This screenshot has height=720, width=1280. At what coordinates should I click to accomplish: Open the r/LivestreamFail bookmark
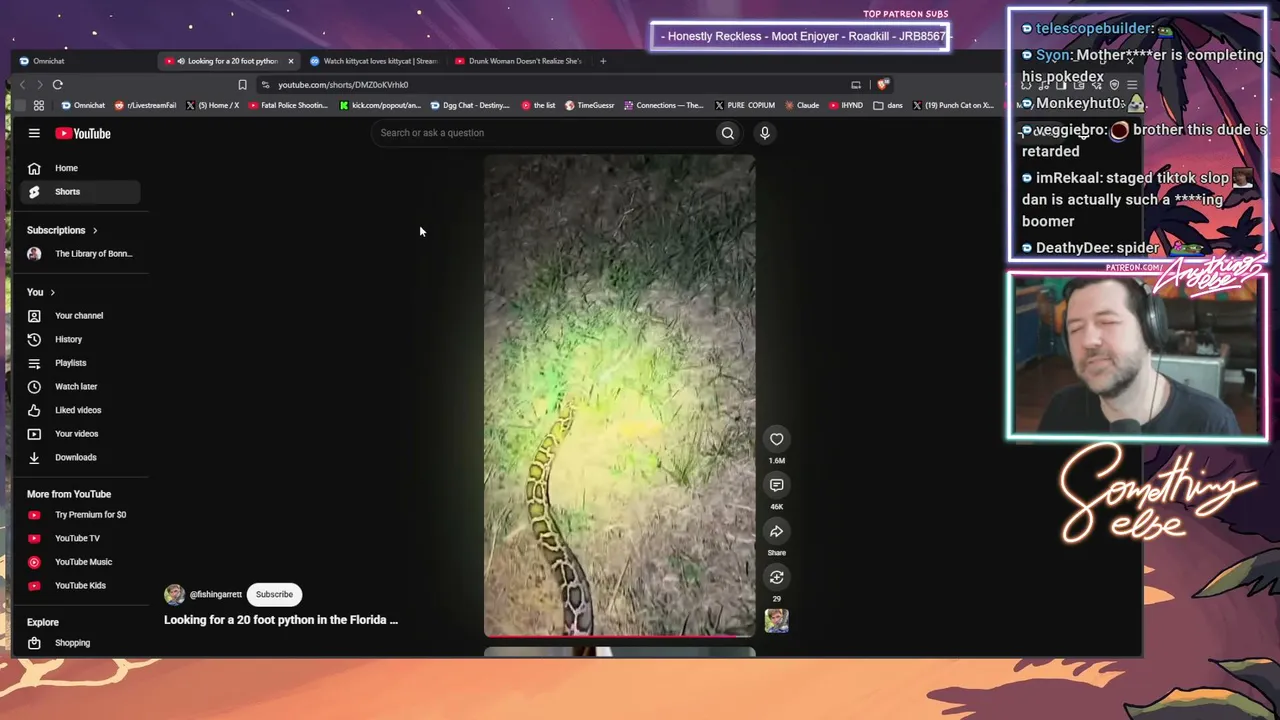click(x=146, y=105)
